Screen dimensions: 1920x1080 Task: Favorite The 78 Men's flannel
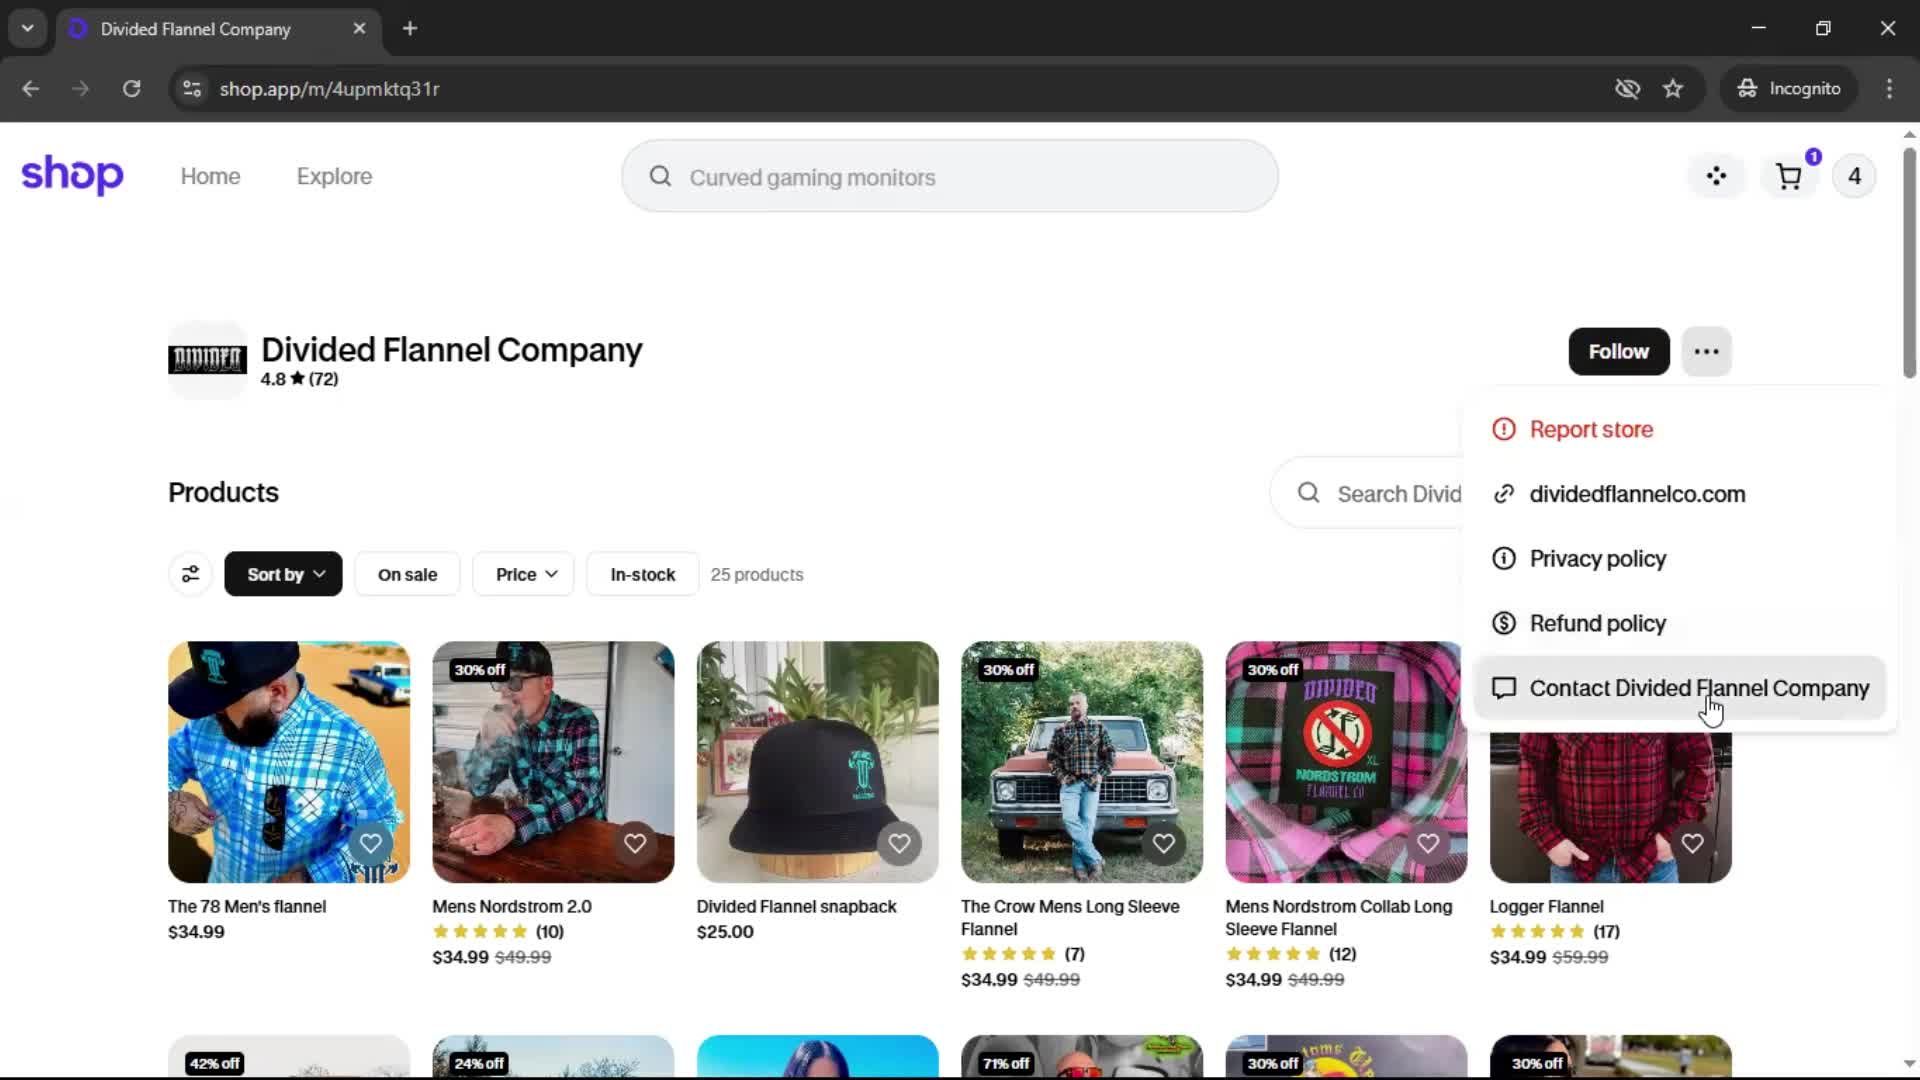click(370, 843)
